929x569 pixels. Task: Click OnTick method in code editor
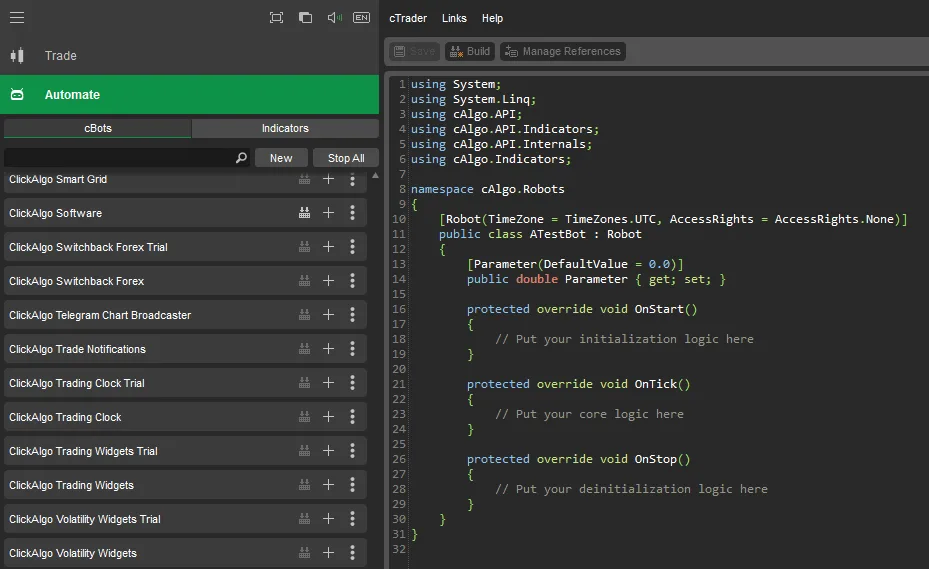[x=656, y=384]
